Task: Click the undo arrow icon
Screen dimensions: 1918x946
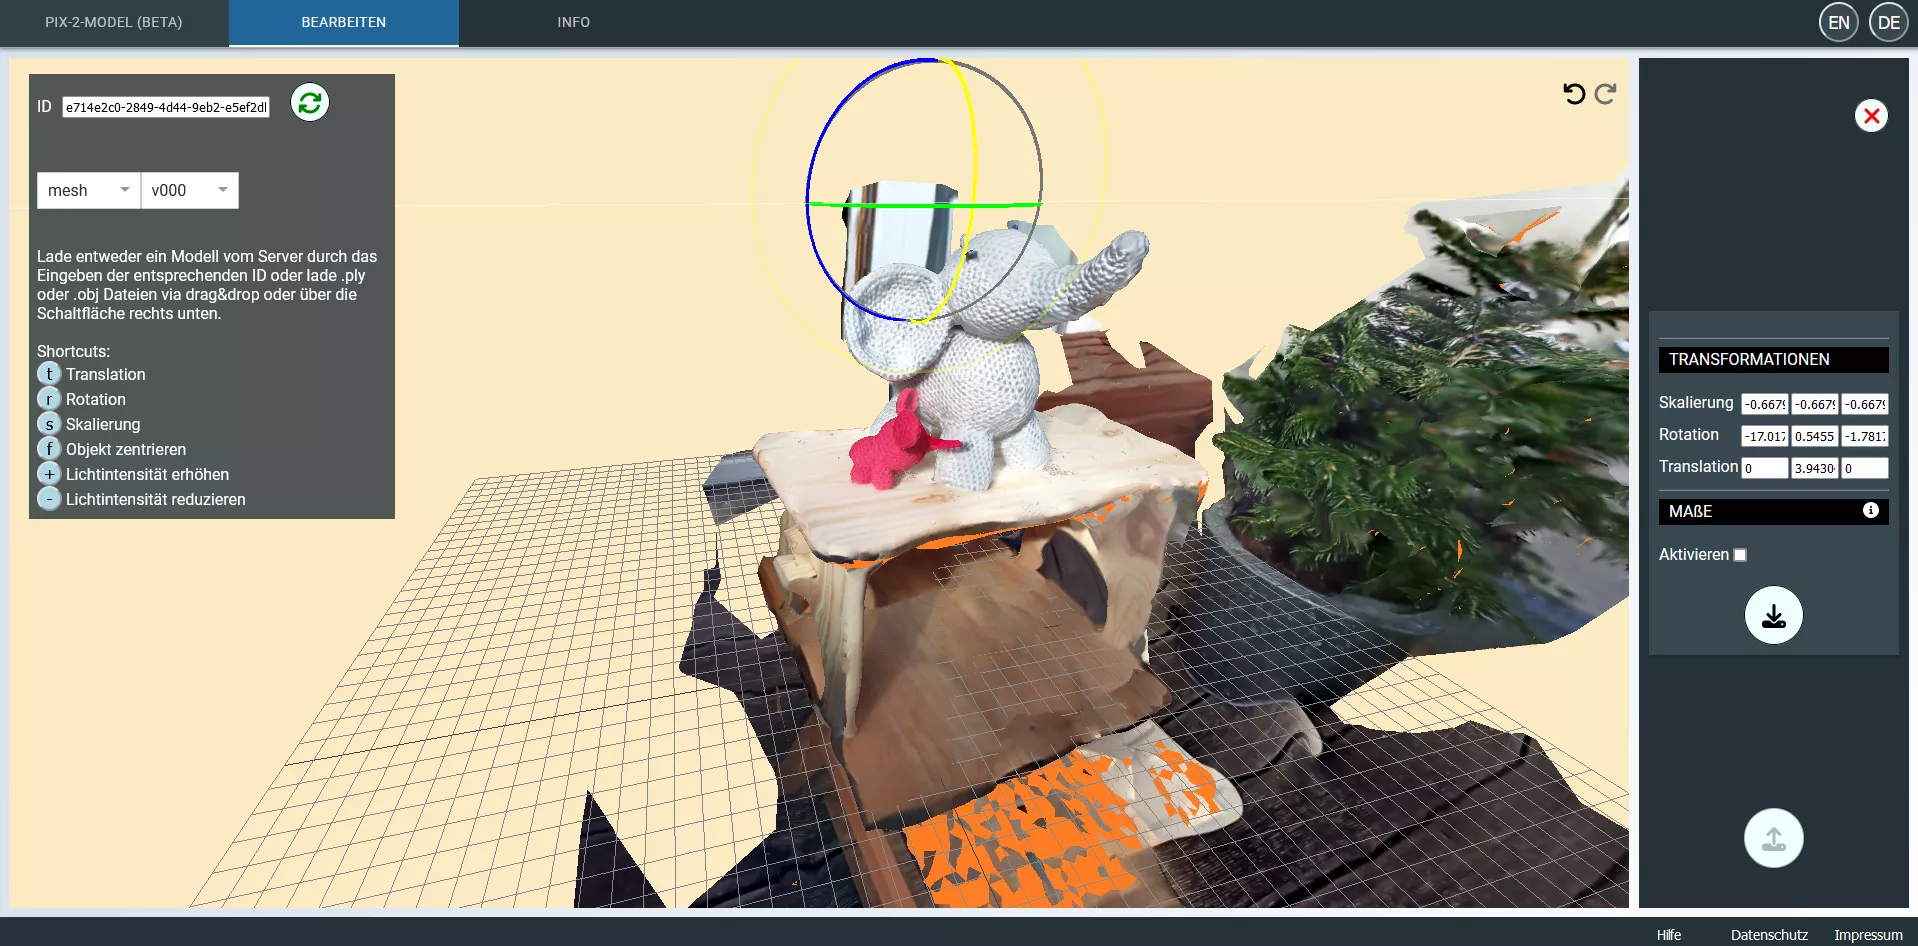Action: (1574, 94)
